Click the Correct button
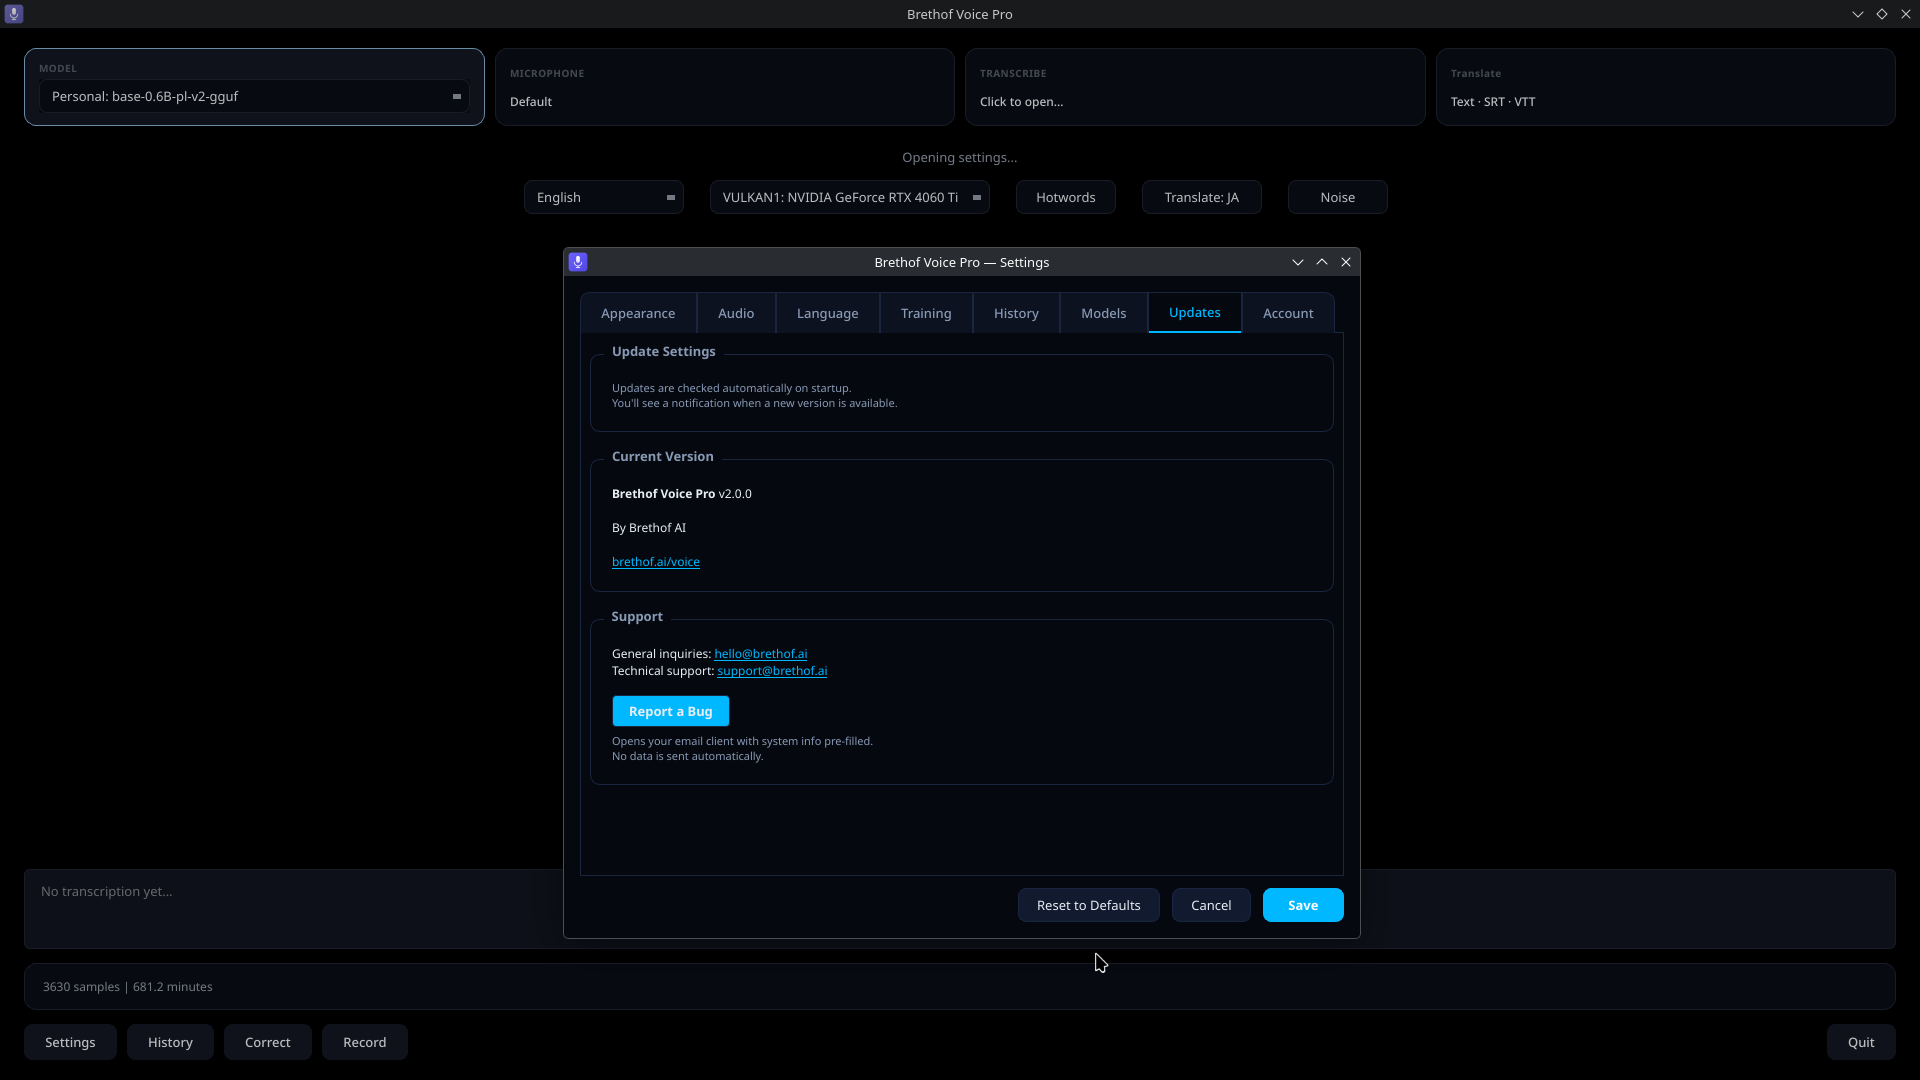 click(268, 1042)
